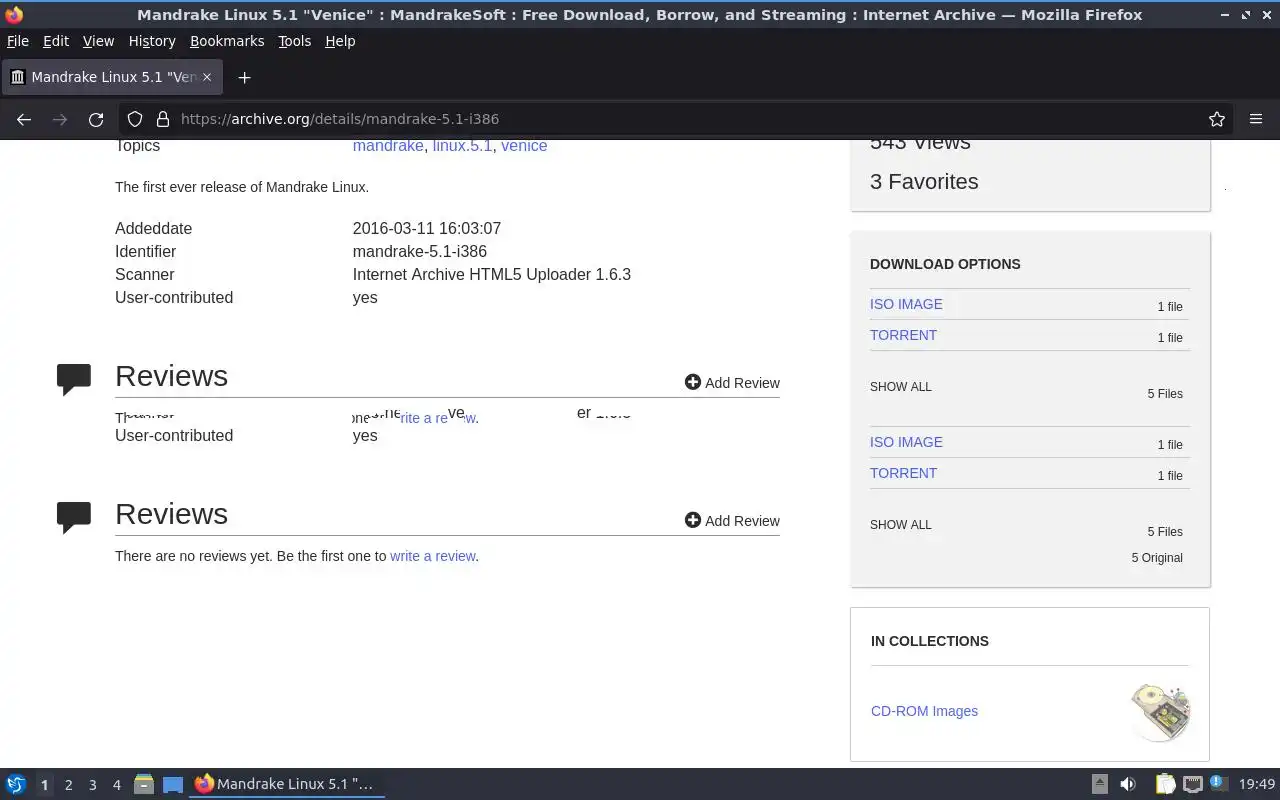Image resolution: width=1280 pixels, height=800 pixels.
Task: Click the identifier value 'mandrake-5.1-i386'
Action: 420,252
